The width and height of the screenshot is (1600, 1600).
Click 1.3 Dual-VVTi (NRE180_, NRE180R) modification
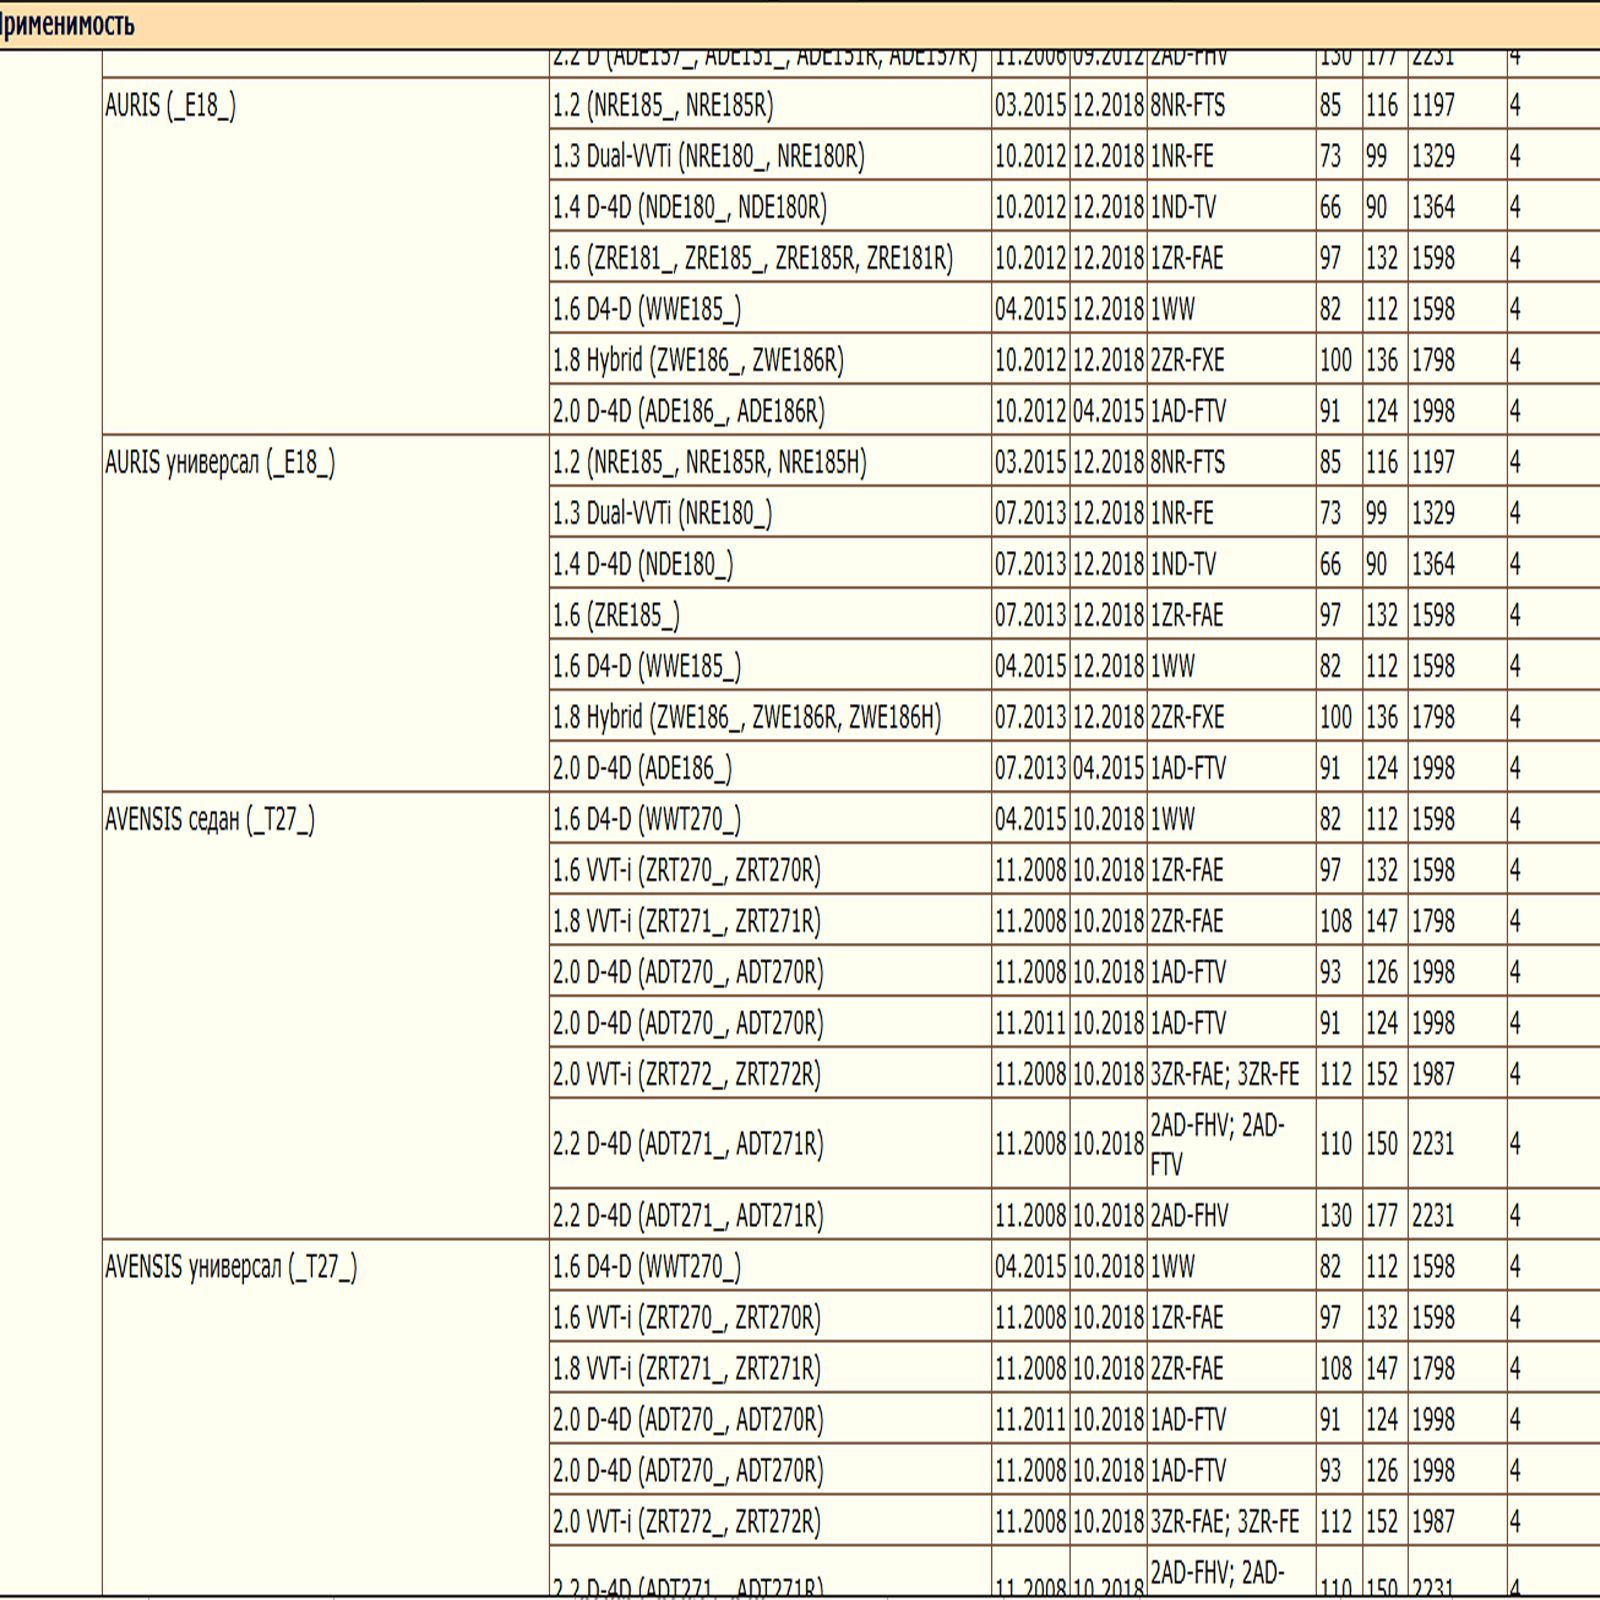click(x=708, y=157)
